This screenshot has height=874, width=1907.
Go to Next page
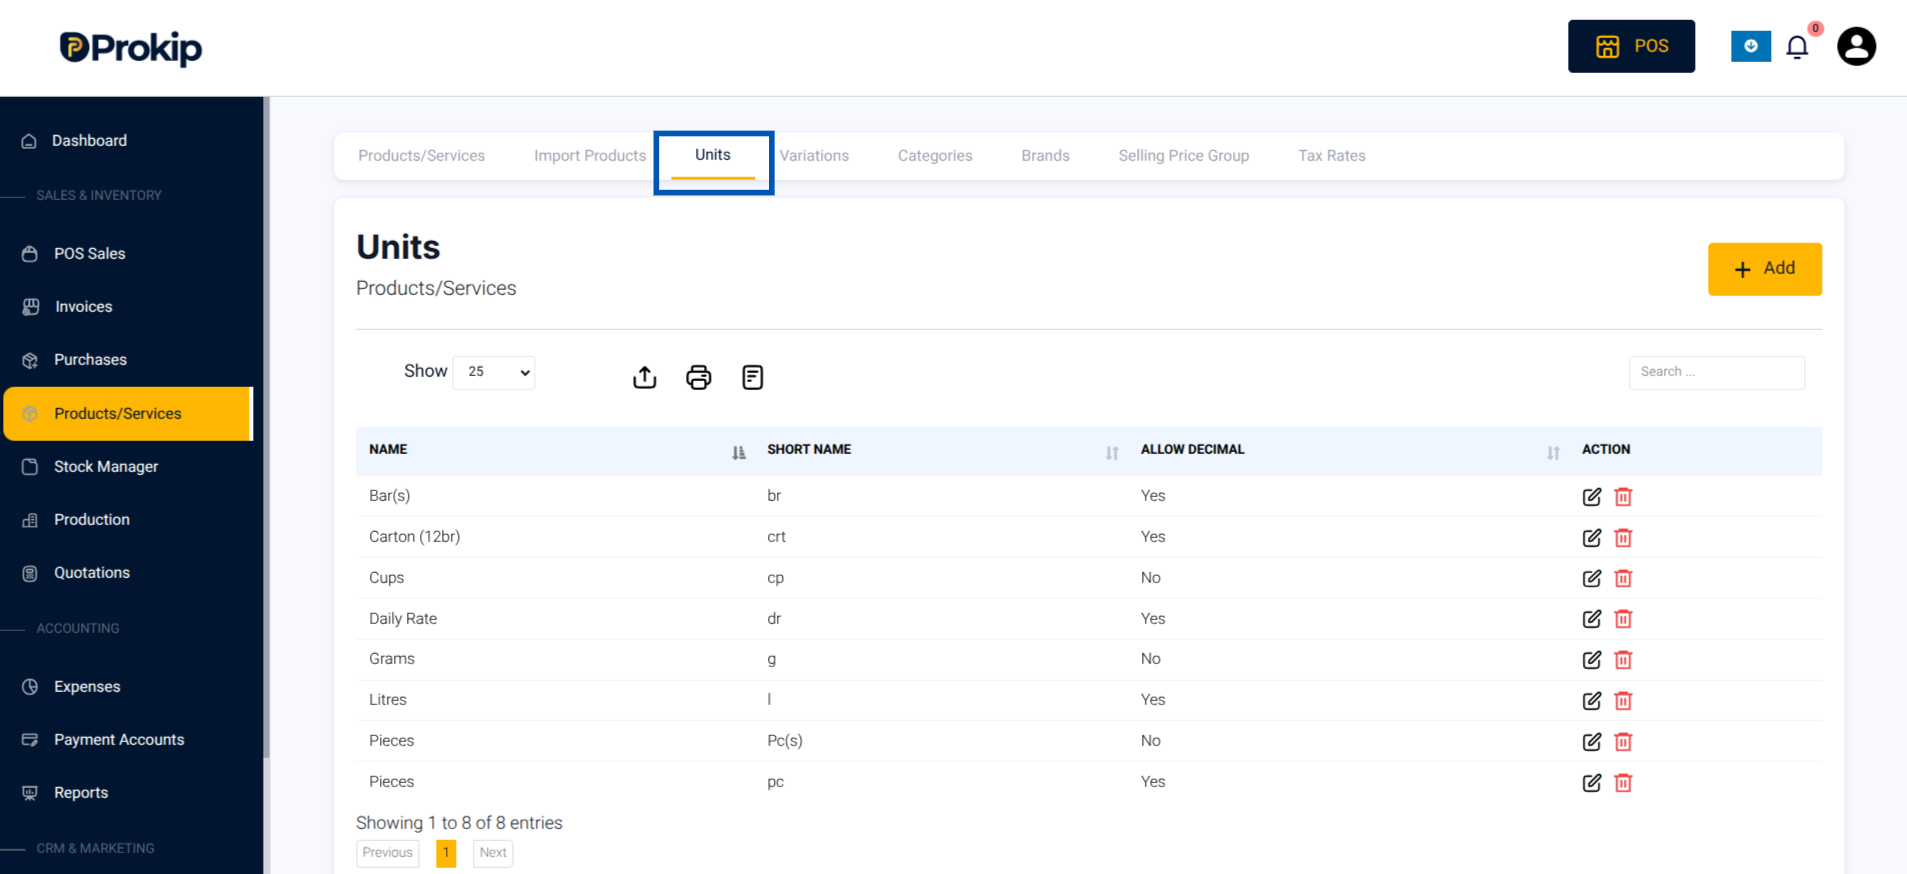coord(493,853)
